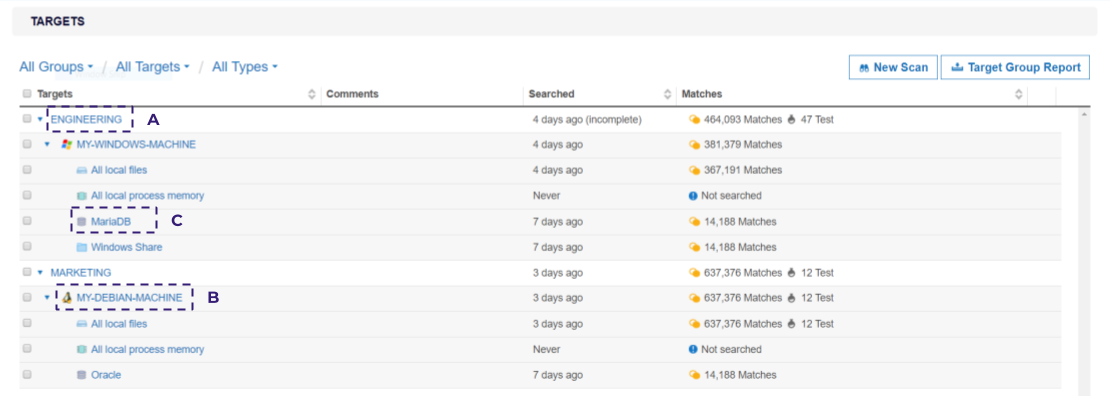
Task: Click the flame icon beside 47 Test
Action: tap(791, 120)
